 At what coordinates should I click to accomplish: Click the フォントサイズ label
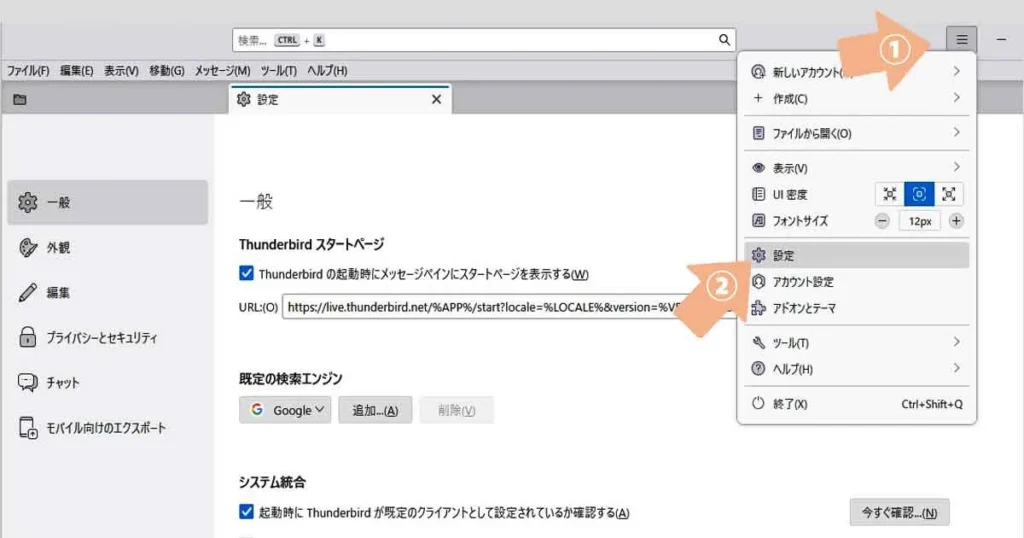point(800,221)
